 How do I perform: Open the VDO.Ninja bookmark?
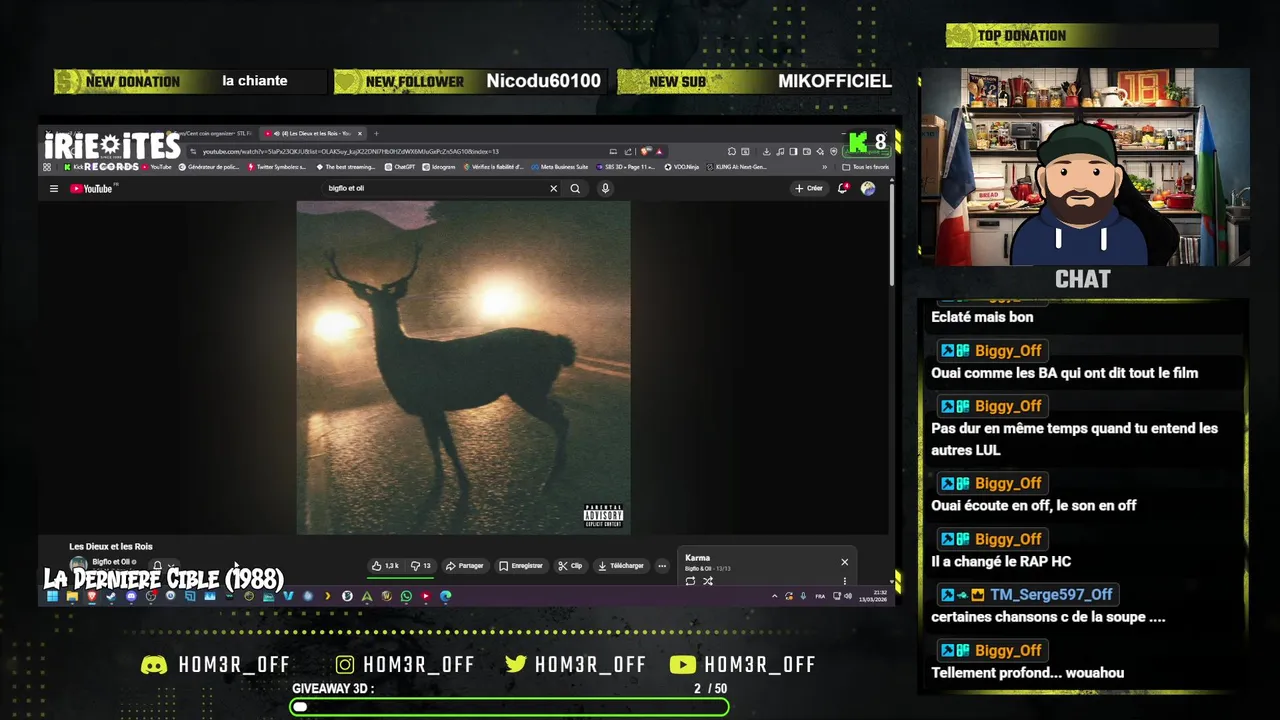pos(682,167)
